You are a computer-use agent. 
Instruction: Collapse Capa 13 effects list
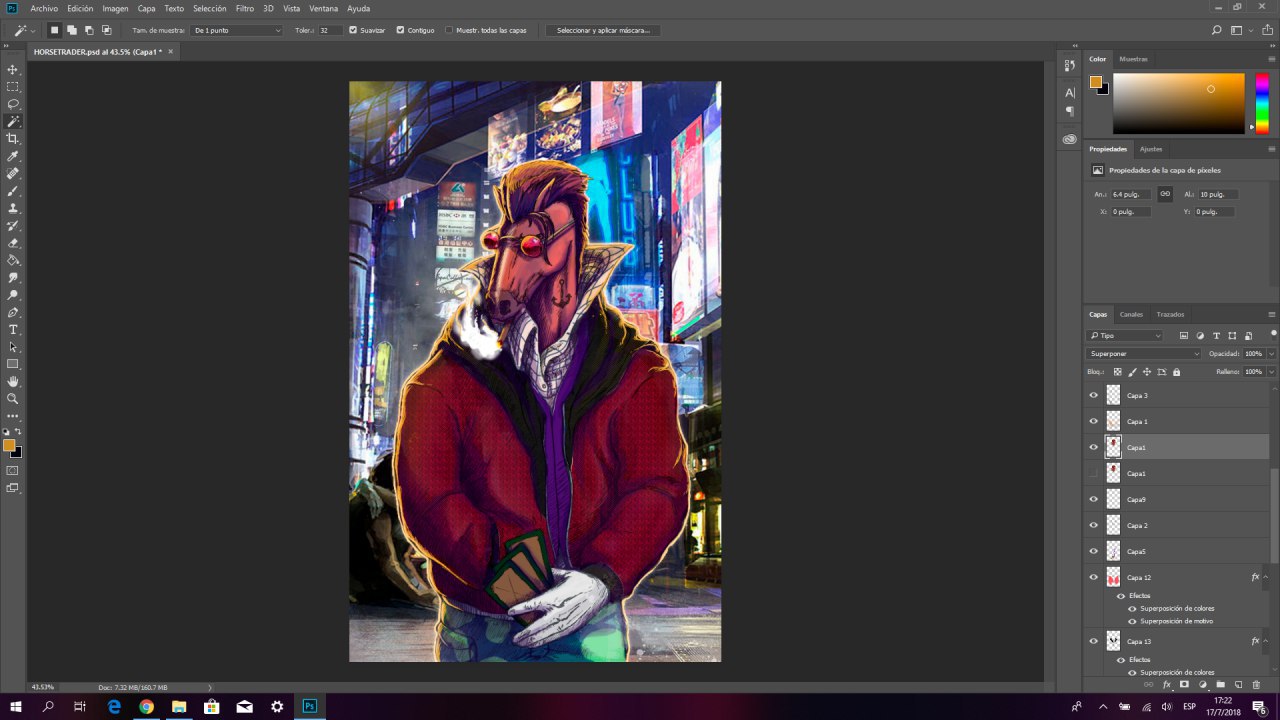(1266, 641)
